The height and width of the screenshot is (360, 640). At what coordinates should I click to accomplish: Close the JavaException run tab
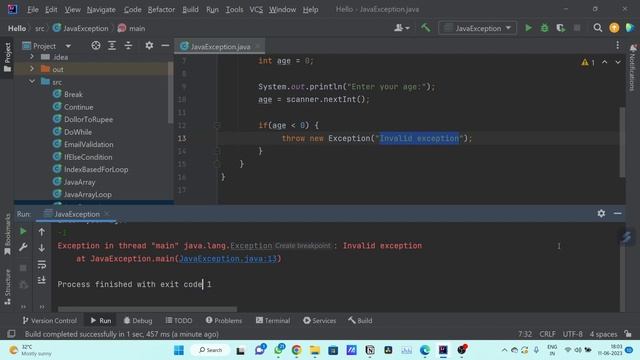(x=107, y=213)
